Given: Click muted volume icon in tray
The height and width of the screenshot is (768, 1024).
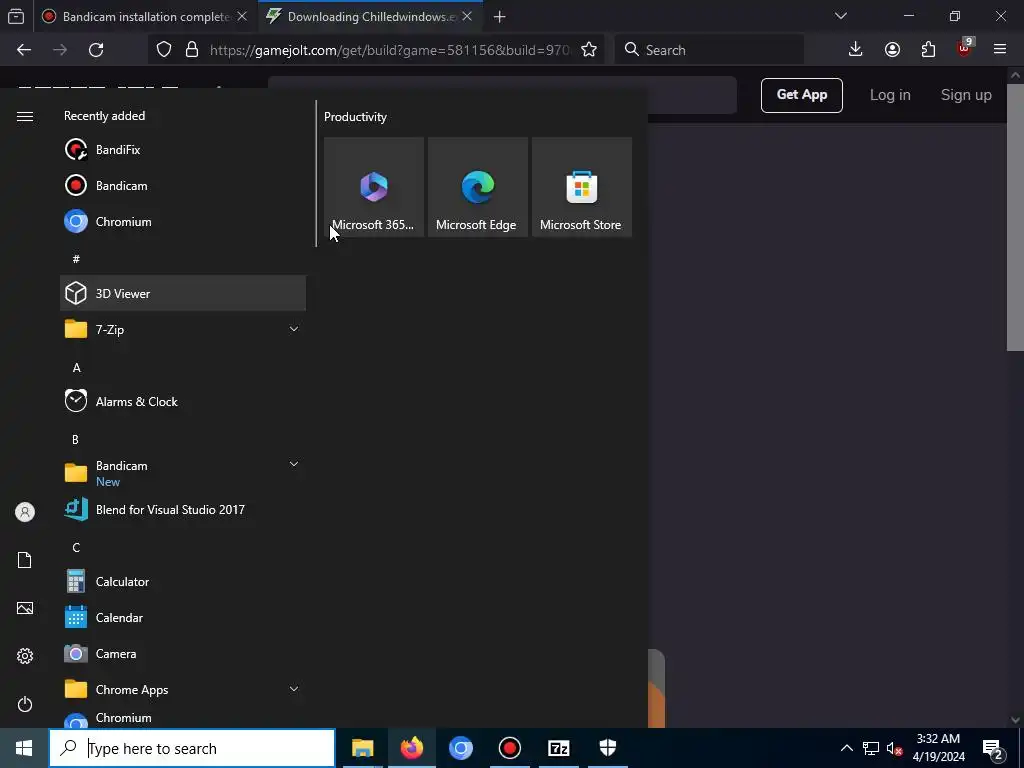Looking at the screenshot, I should [894, 748].
